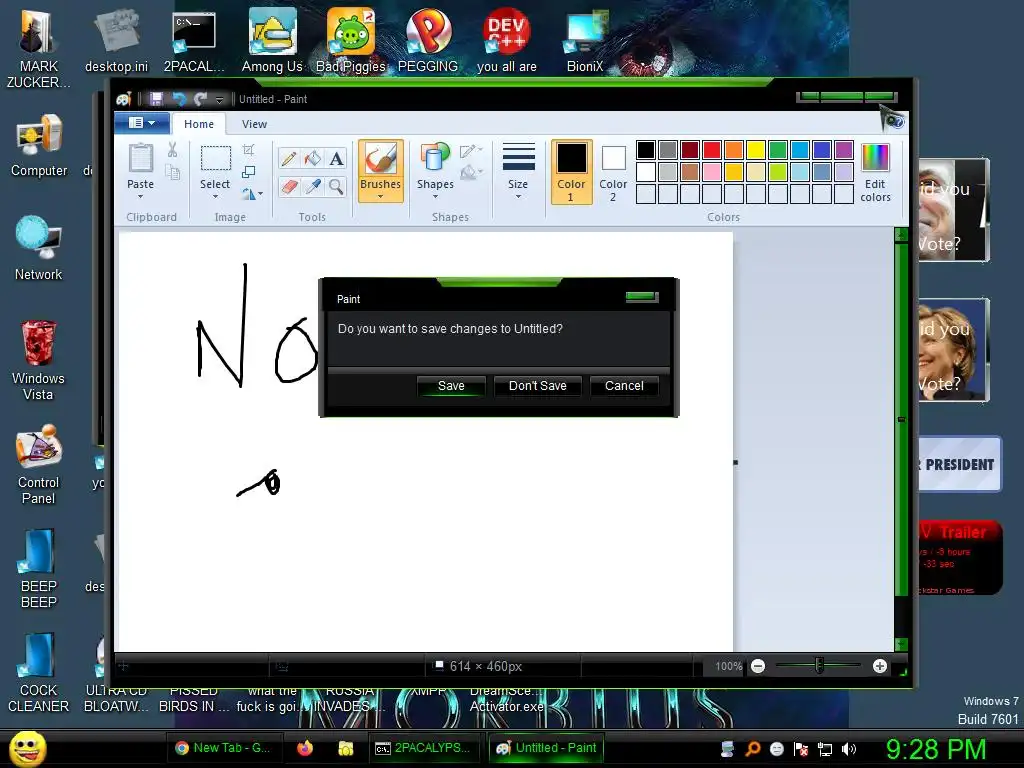The image size is (1024, 768).
Task: Click the smiley Start button
Action: (x=27, y=748)
